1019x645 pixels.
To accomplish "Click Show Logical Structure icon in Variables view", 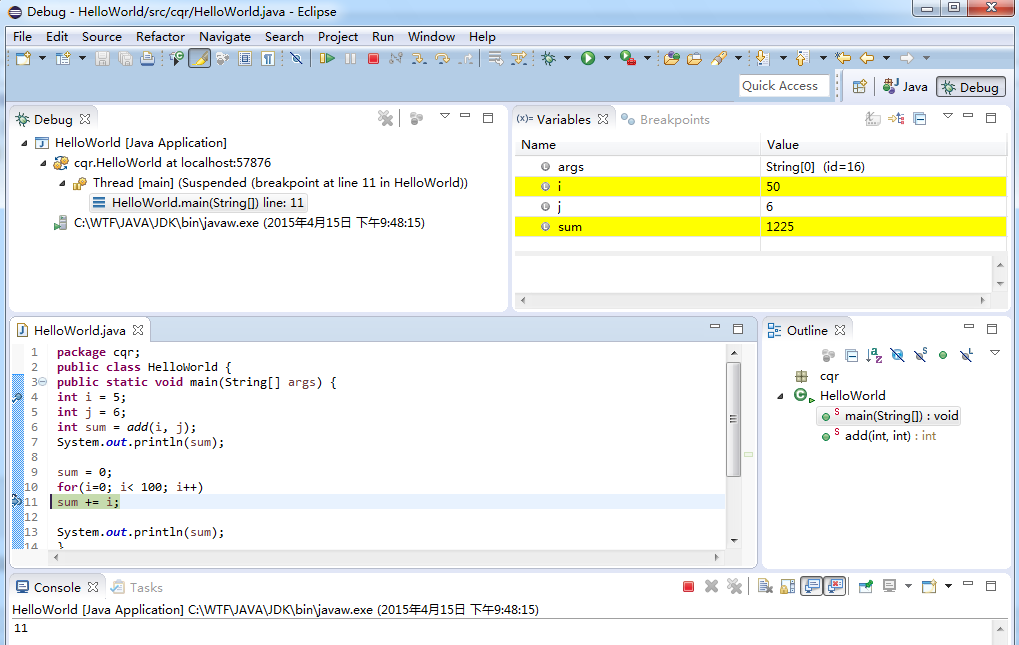I will pyautogui.click(x=896, y=119).
